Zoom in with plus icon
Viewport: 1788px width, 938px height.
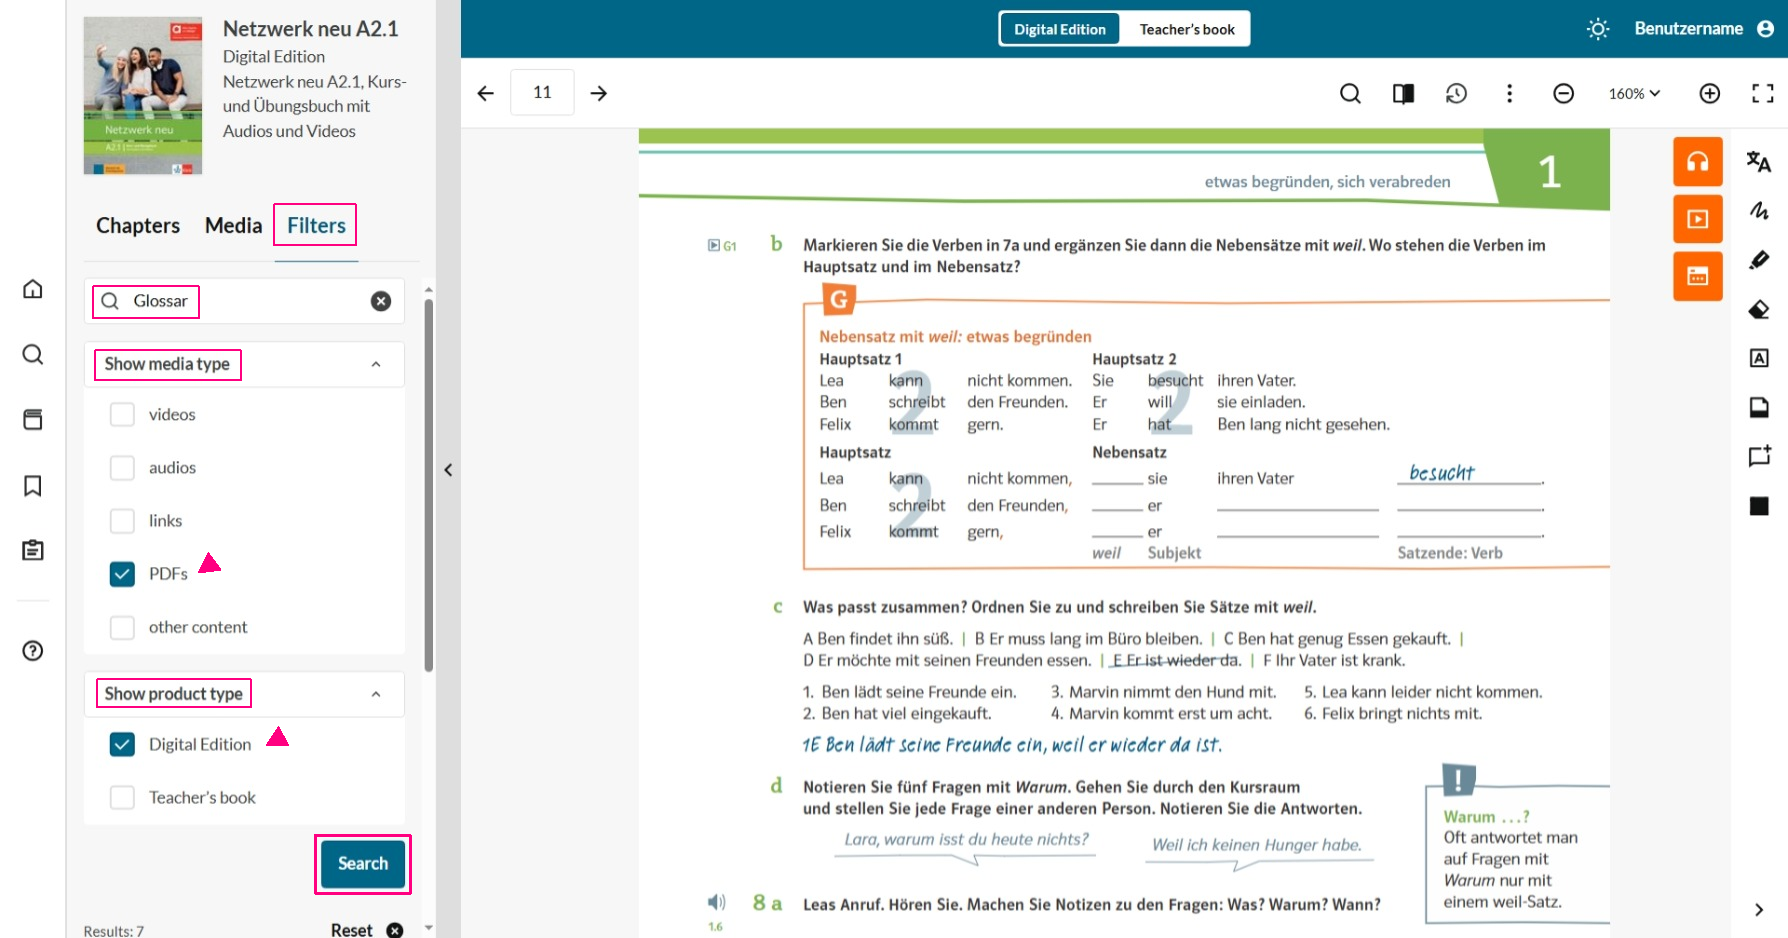[x=1710, y=93]
